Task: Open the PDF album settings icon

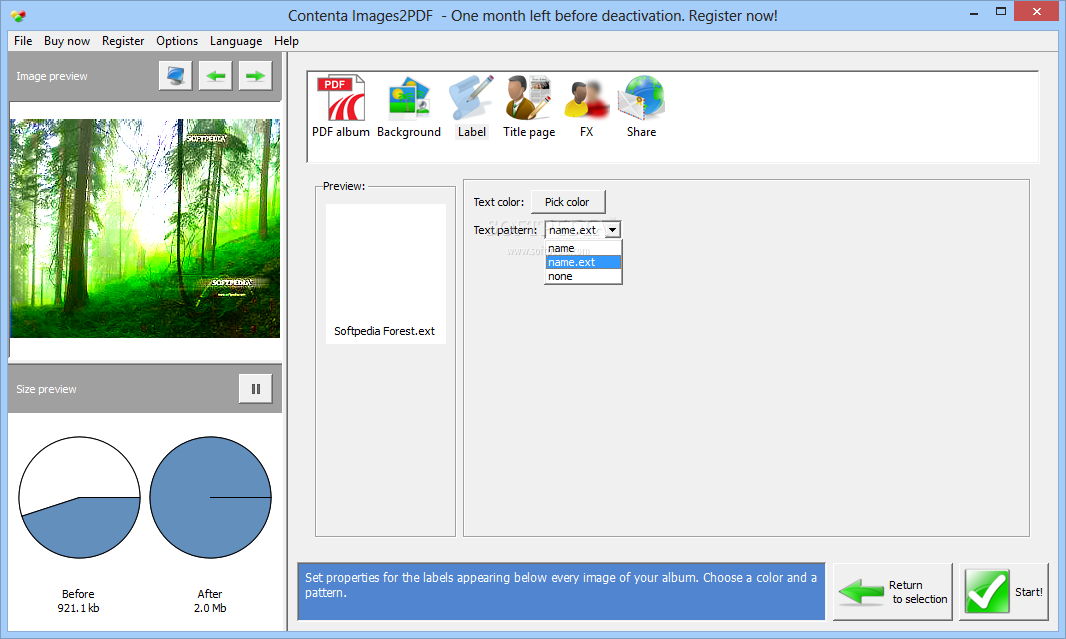Action: 341,107
